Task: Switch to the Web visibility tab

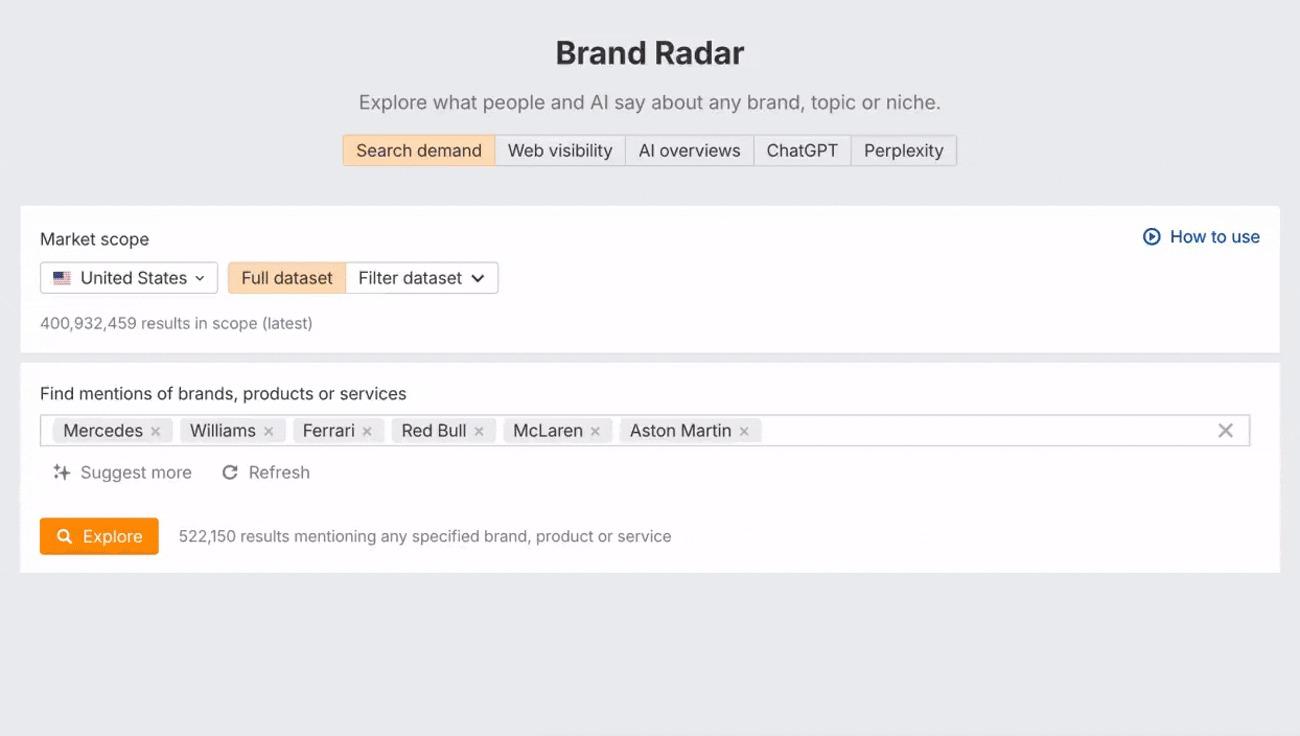Action: [559, 150]
